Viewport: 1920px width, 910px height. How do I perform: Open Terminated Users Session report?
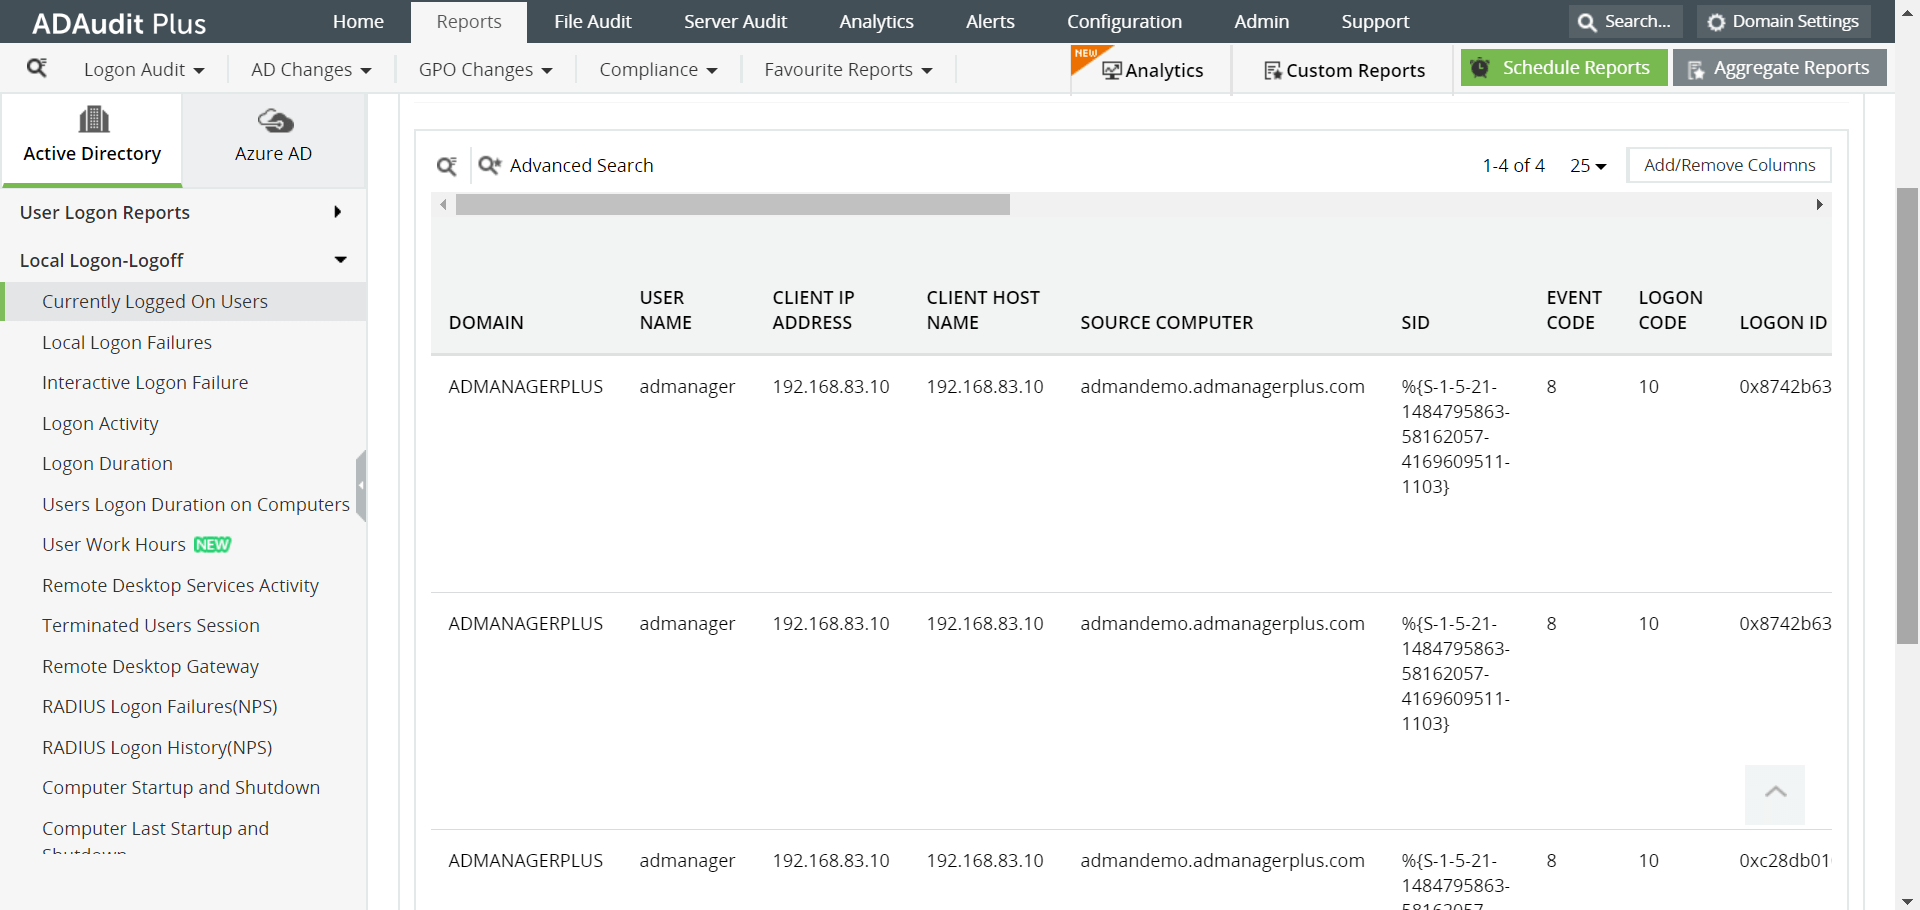click(151, 625)
